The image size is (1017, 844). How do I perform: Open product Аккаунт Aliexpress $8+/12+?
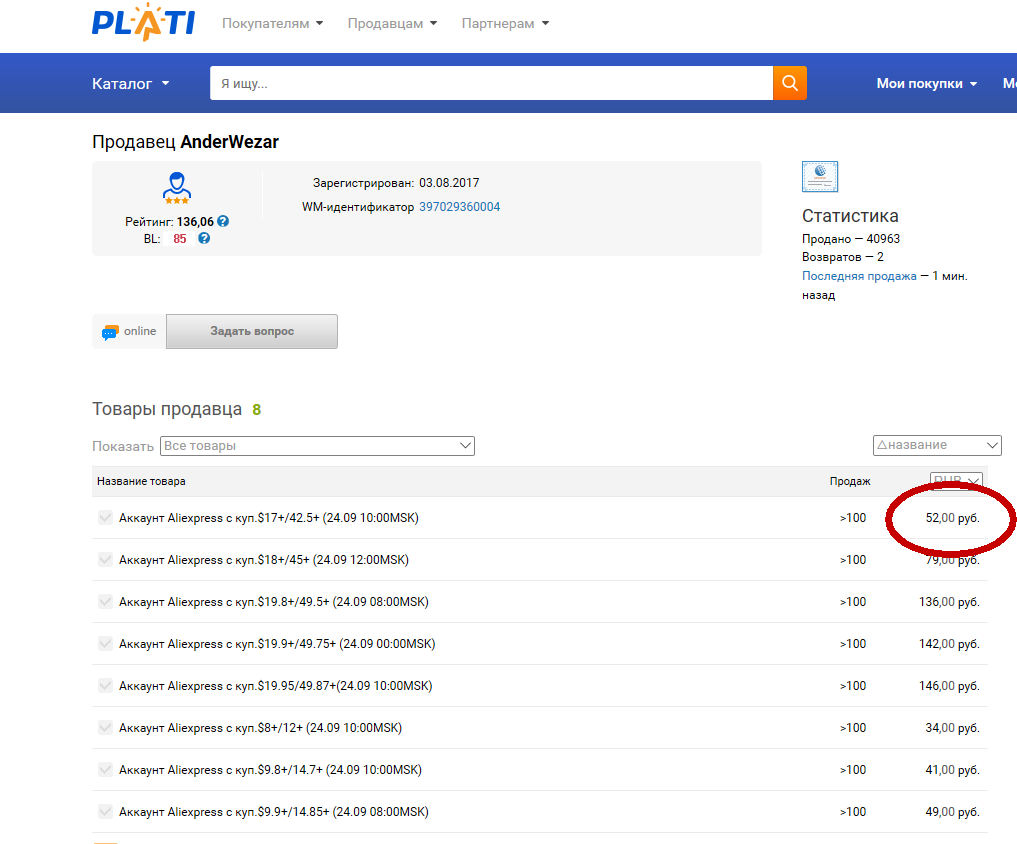click(260, 728)
